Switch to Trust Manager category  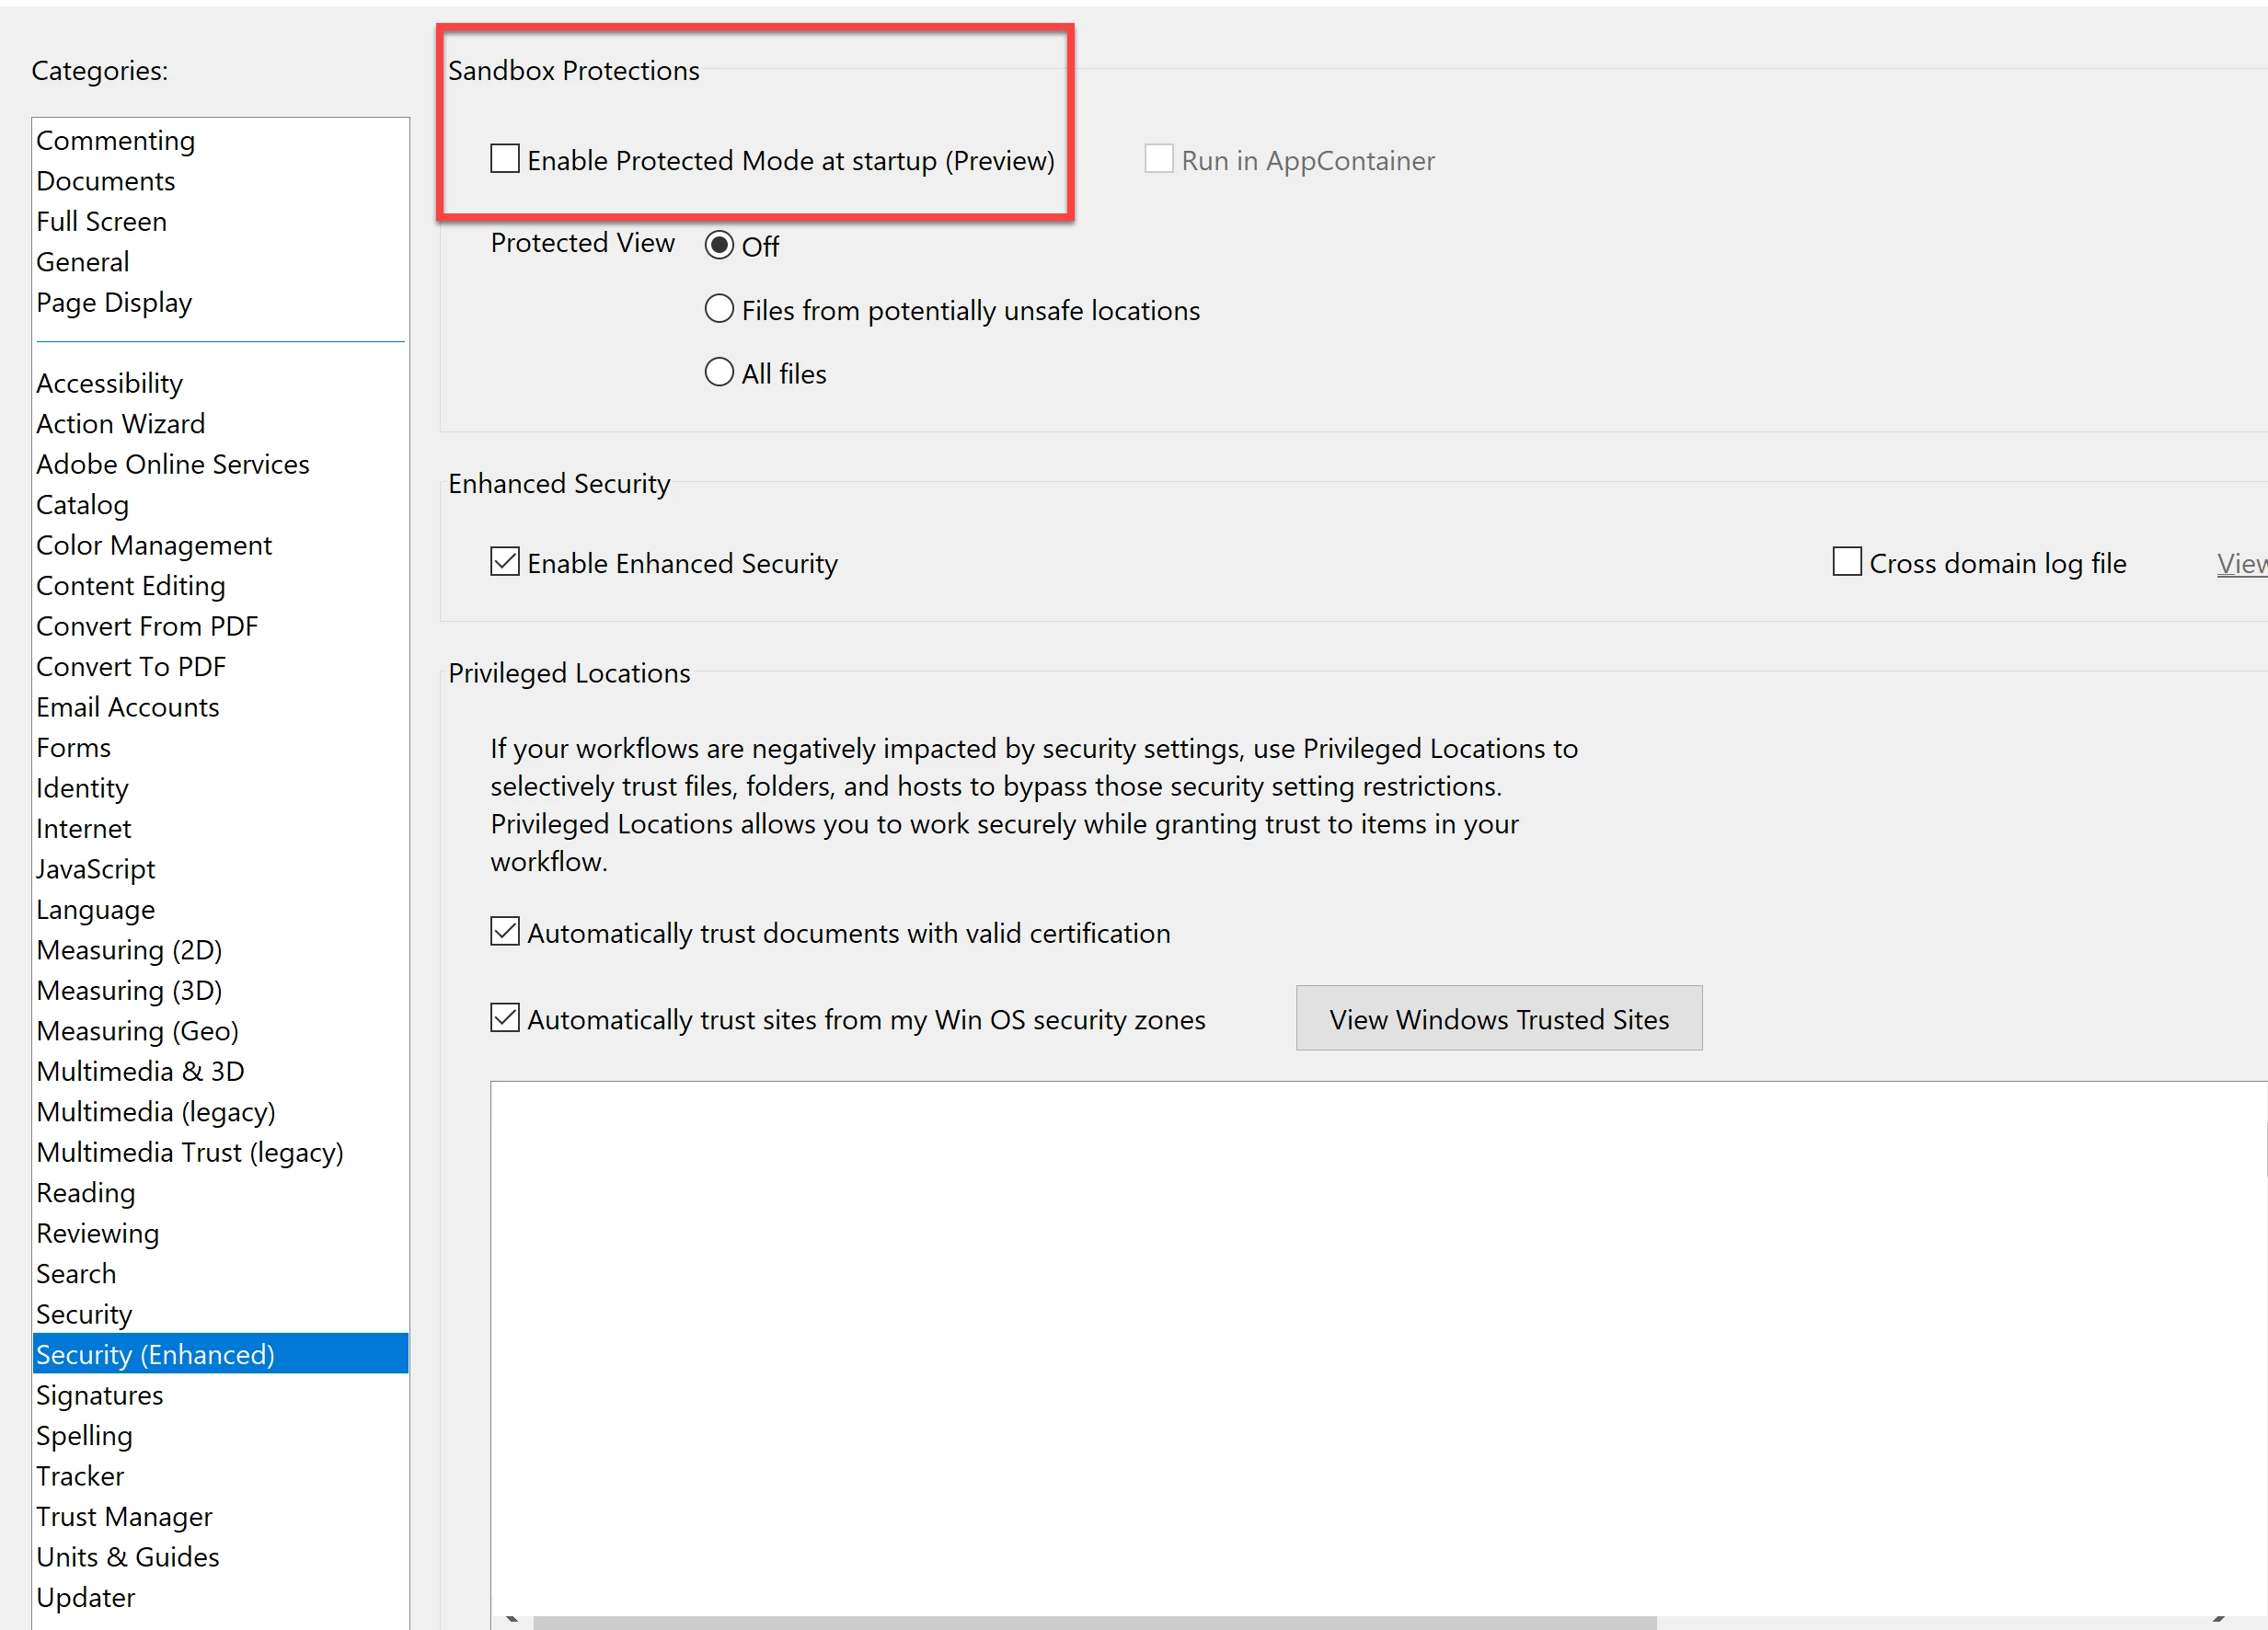point(124,1516)
